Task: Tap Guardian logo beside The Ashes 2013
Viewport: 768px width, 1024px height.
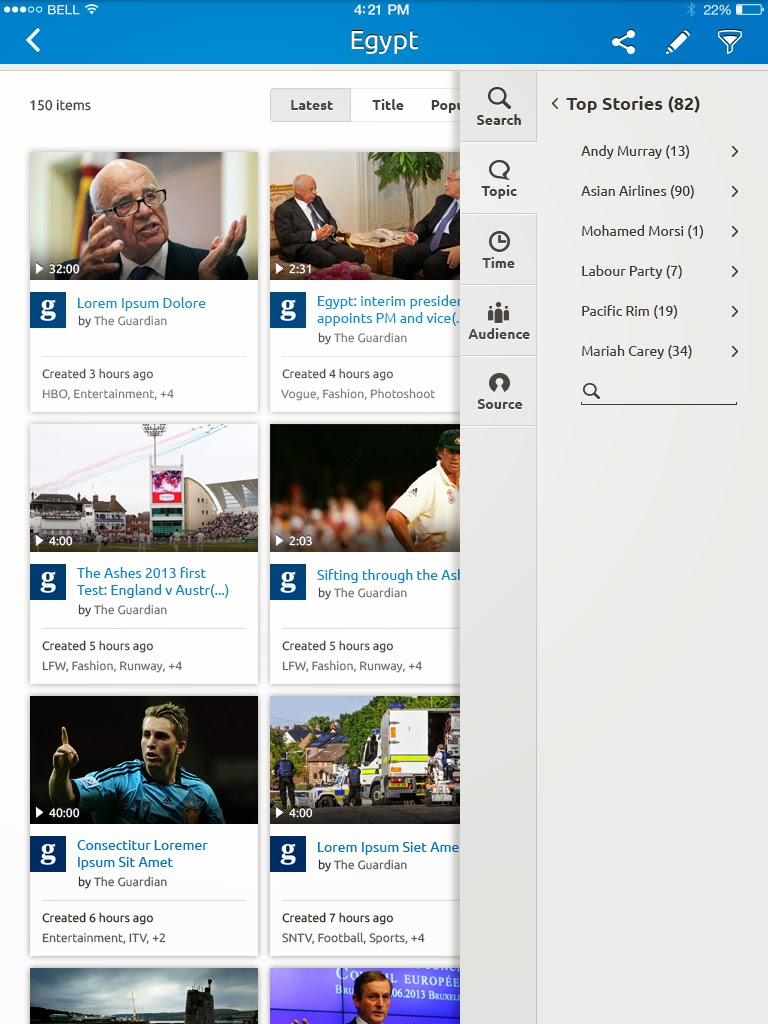Action: [x=48, y=581]
